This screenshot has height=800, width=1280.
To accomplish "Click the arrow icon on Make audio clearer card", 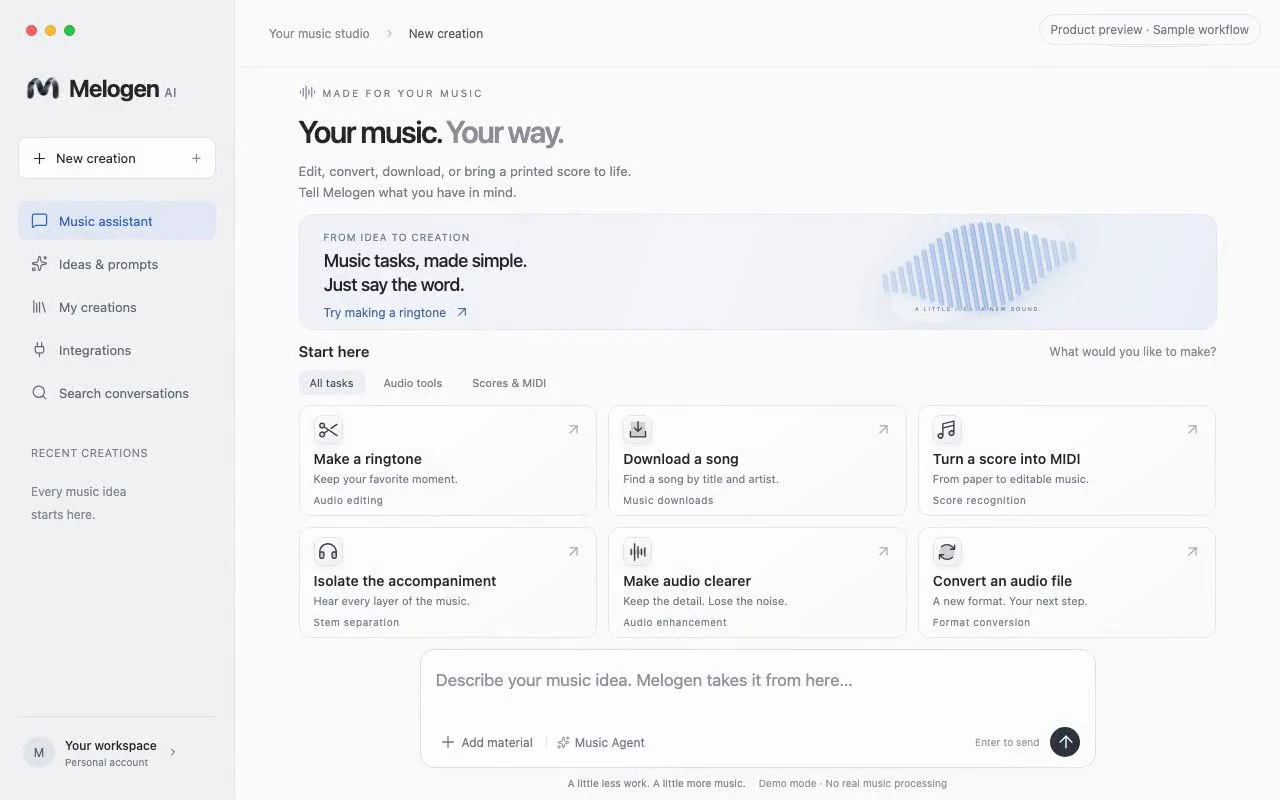I will [x=883, y=552].
